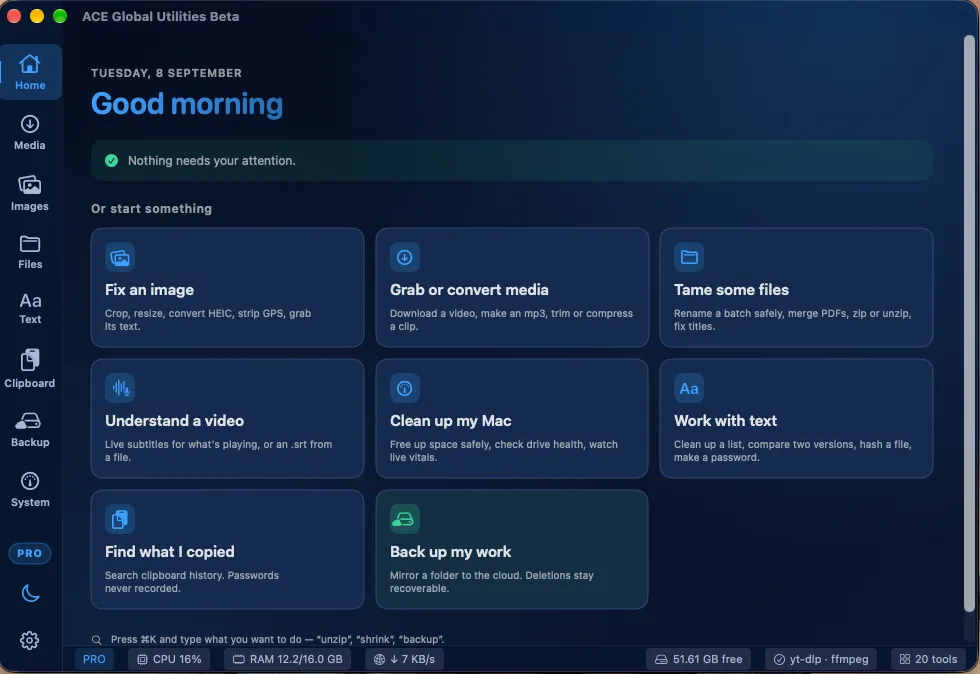Click the 'Nothing needs your attention.' message
This screenshot has height=674, width=980.
pos(211,161)
